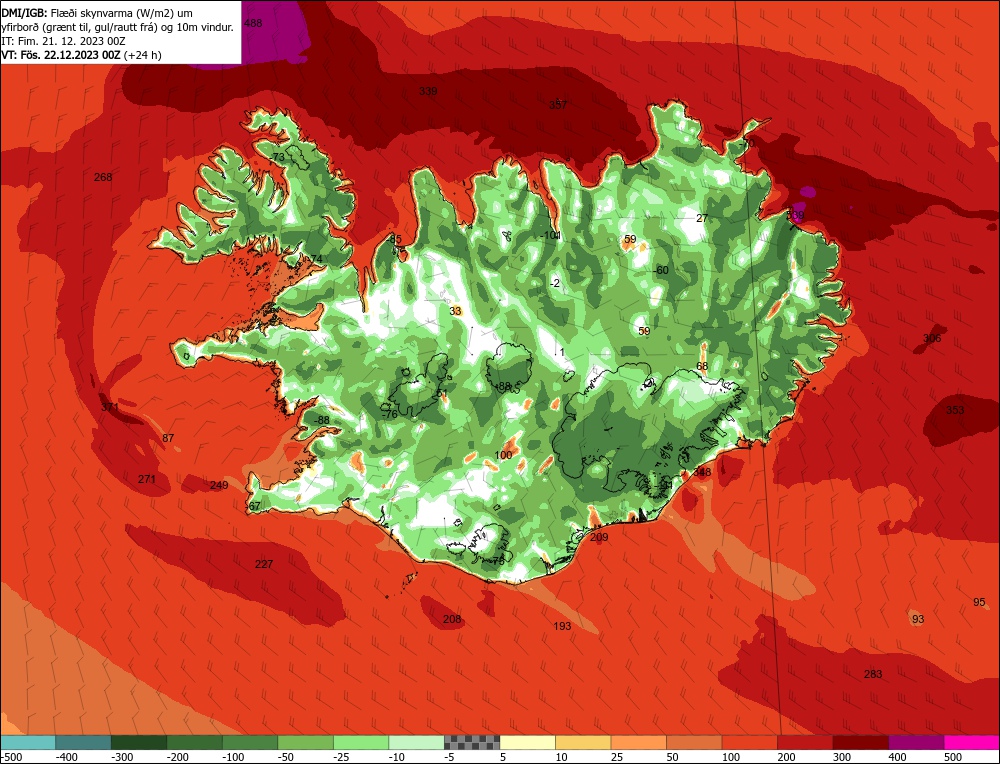Click red-orange legend swatch between 100 and 200
This screenshot has width=1000, height=764.
click(749, 742)
